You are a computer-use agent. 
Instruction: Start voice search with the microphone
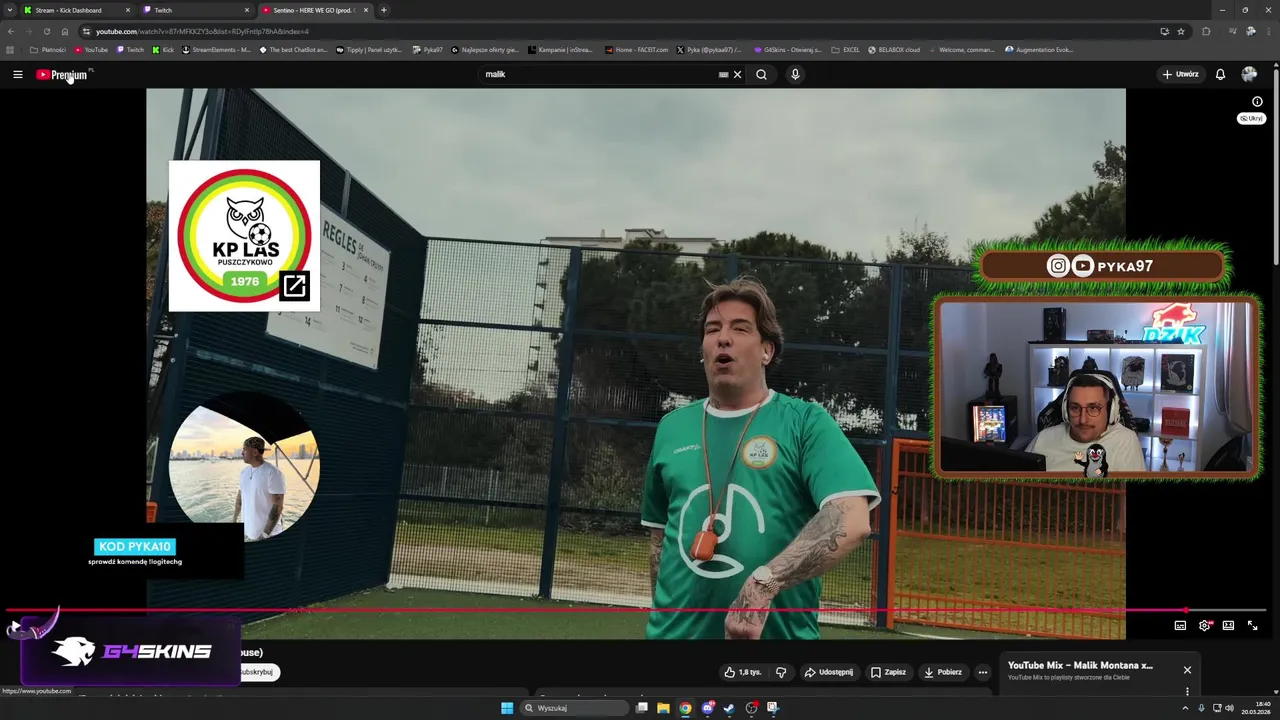795,74
